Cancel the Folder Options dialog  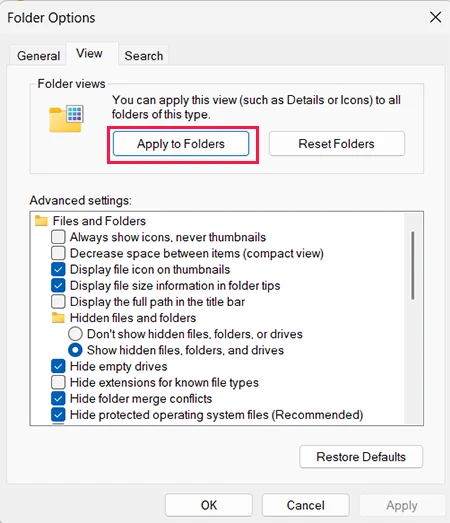pyautogui.click(x=306, y=505)
